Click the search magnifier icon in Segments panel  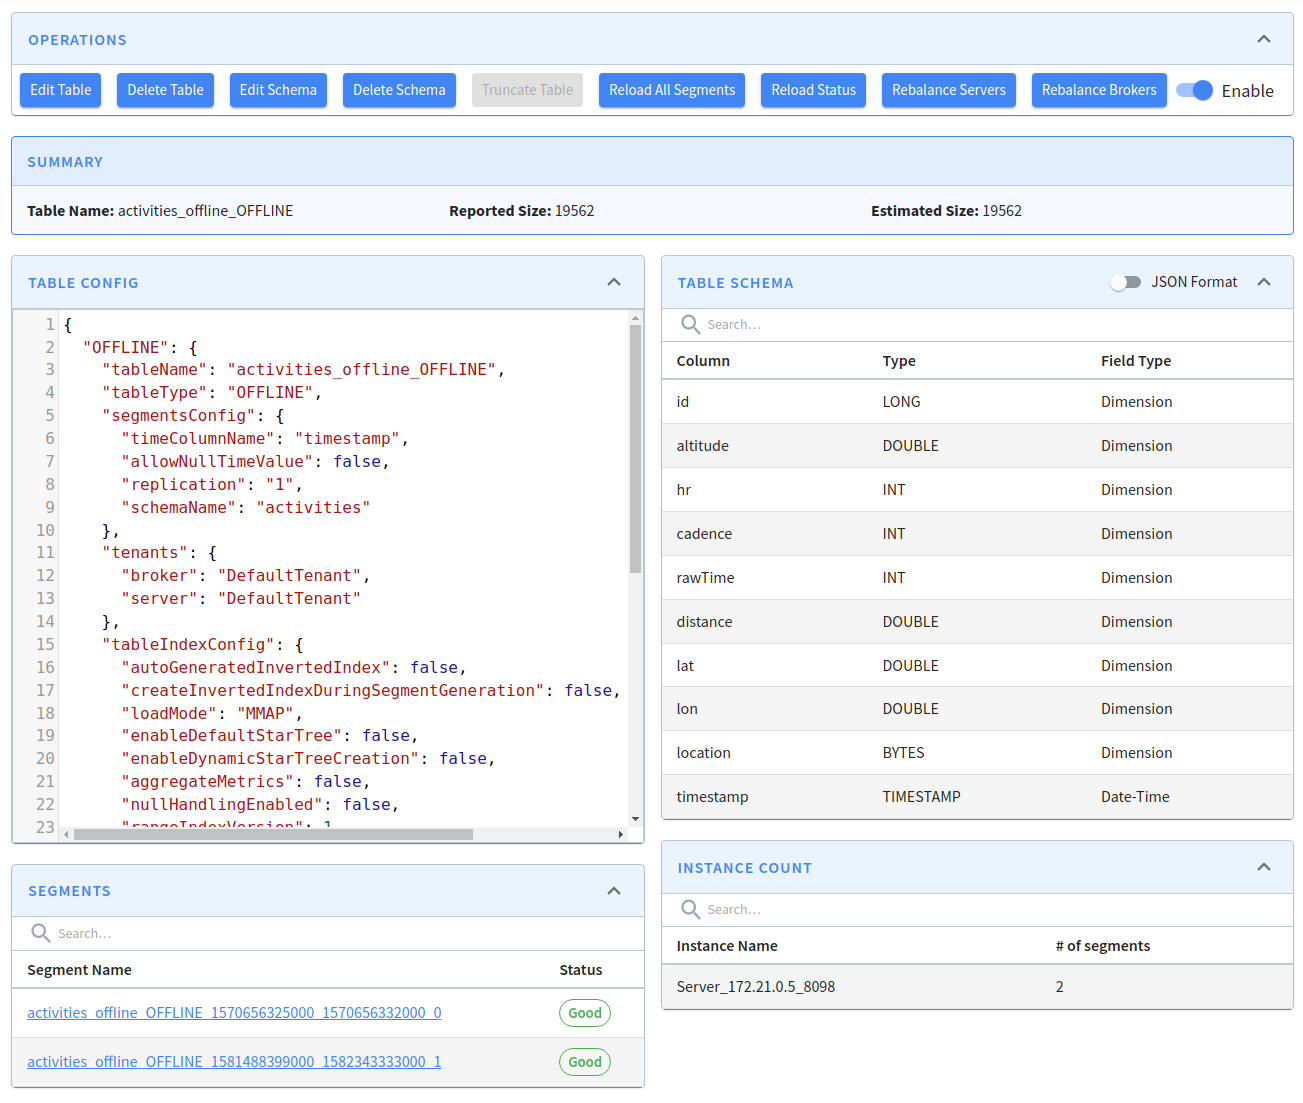pos(40,932)
